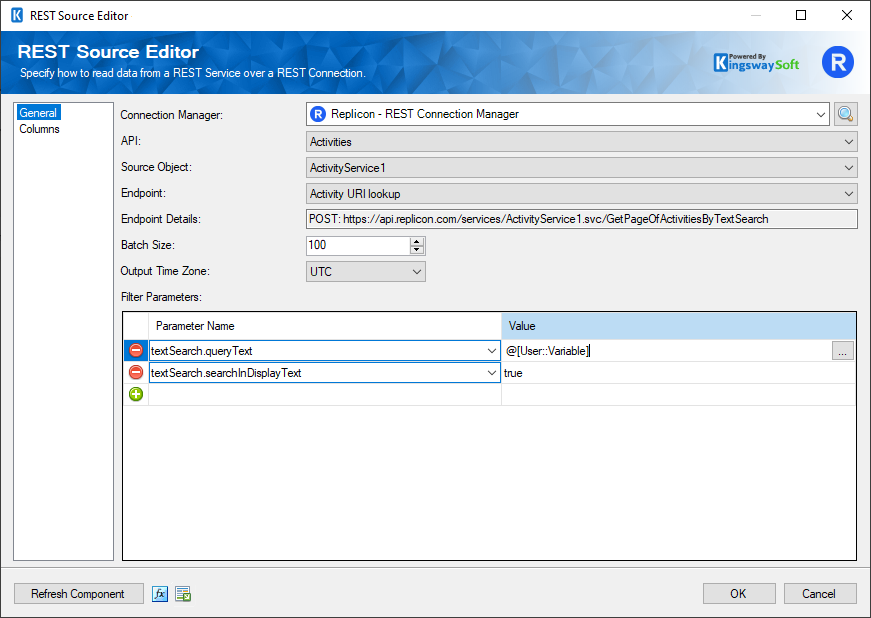Click the Refresh Component button
871x618 pixels.
pyautogui.click(x=78, y=594)
